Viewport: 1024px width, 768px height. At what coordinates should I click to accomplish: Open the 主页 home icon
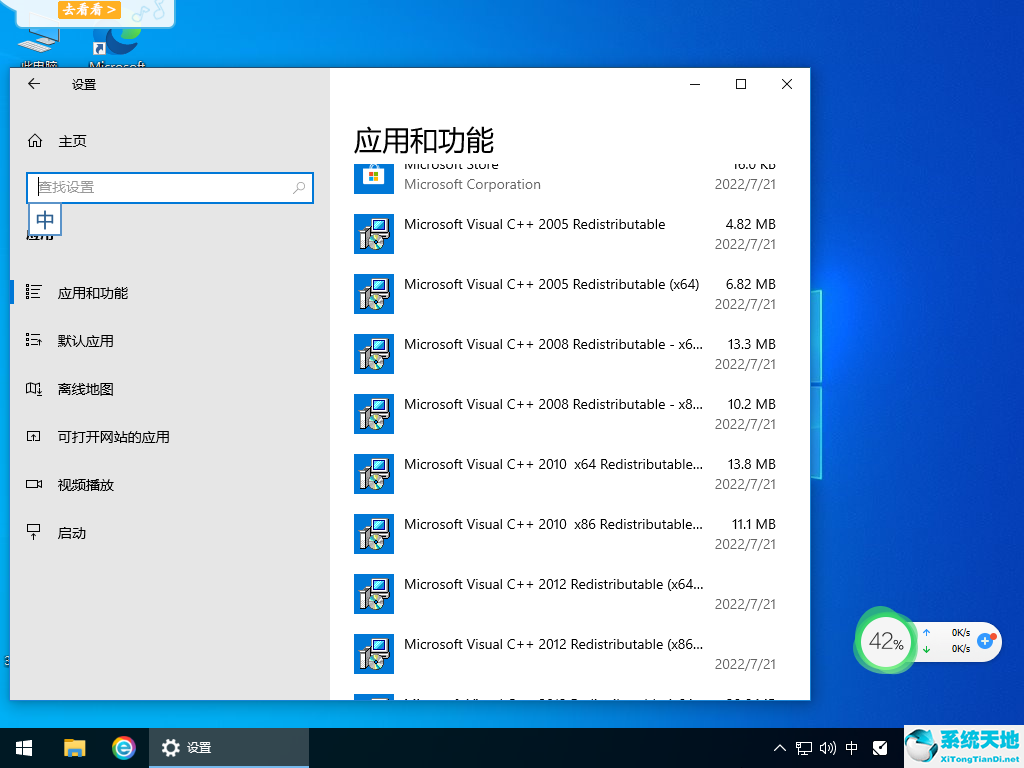tap(35, 141)
